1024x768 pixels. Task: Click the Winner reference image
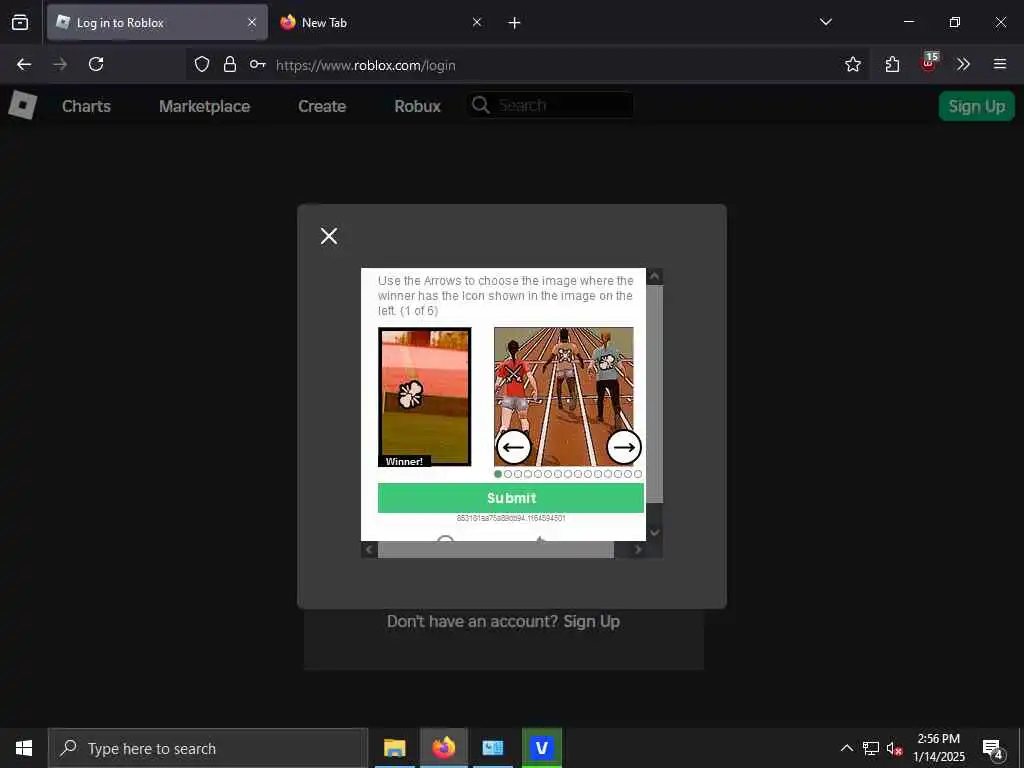coord(424,397)
